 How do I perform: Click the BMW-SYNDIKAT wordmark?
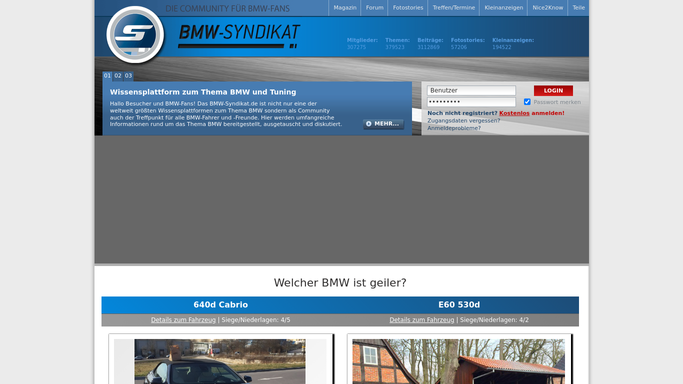[239, 36]
